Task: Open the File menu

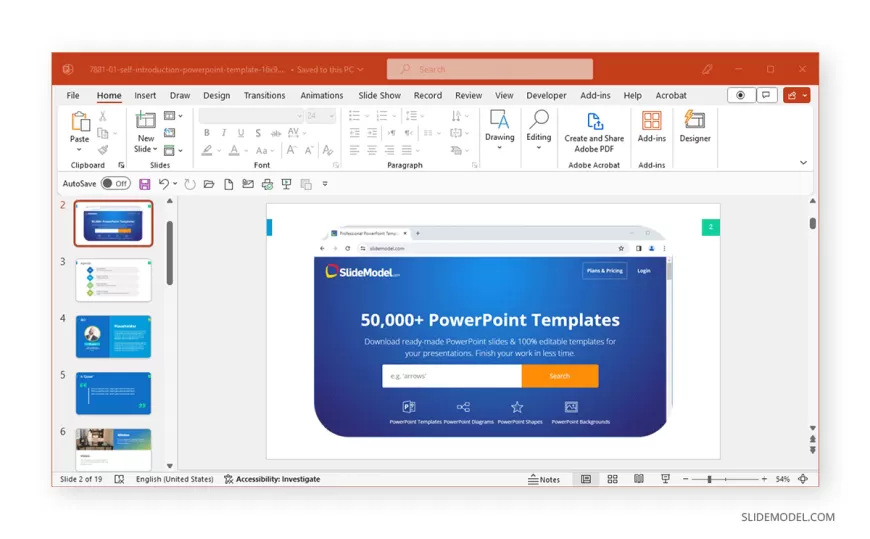Action: point(73,95)
